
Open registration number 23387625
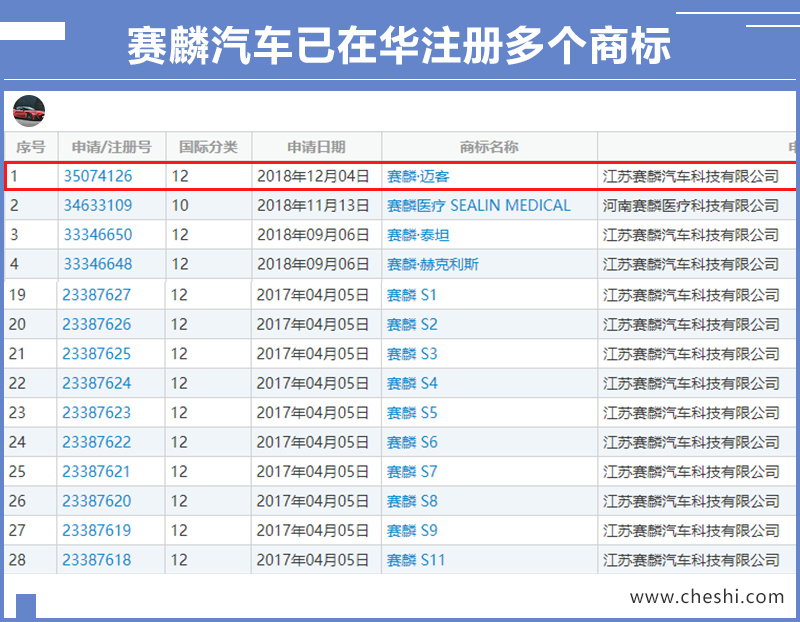(x=97, y=354)
